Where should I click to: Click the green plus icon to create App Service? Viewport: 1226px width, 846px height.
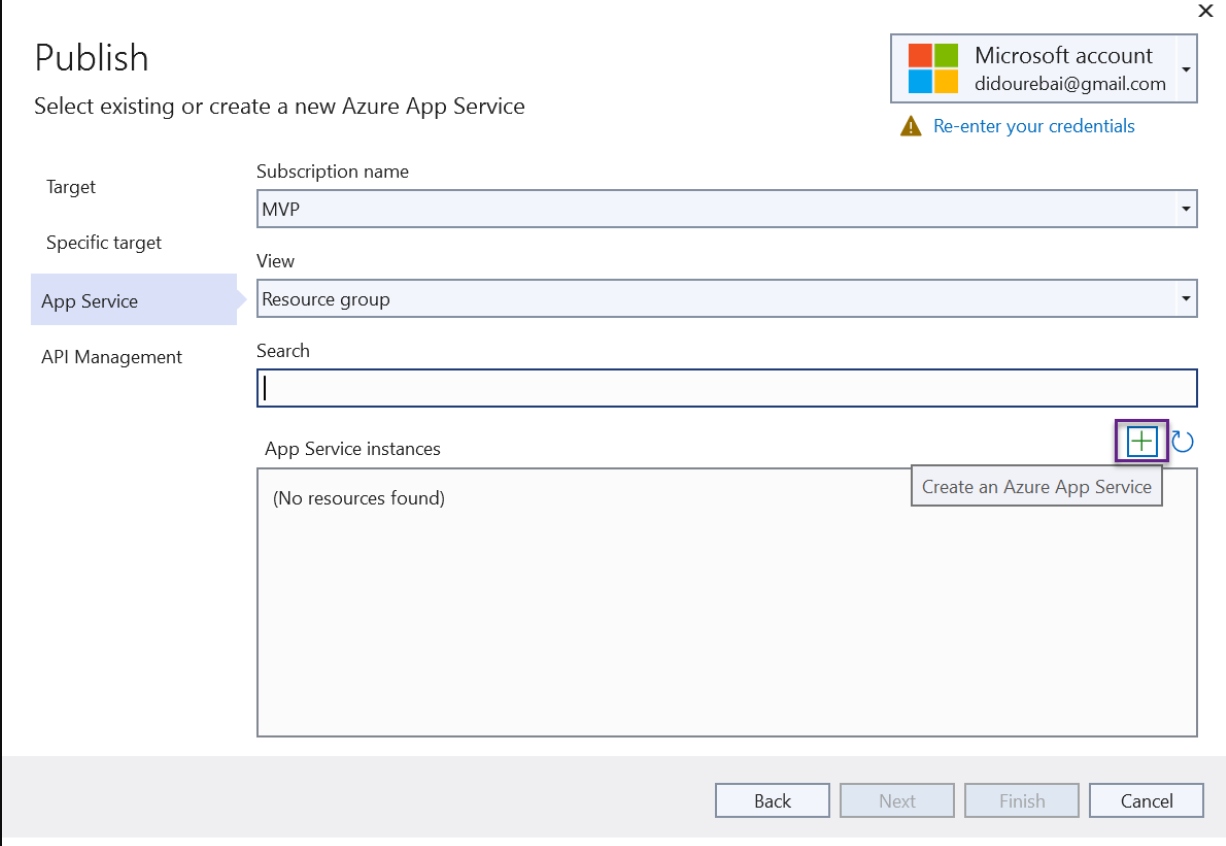tap(1141, 441)
